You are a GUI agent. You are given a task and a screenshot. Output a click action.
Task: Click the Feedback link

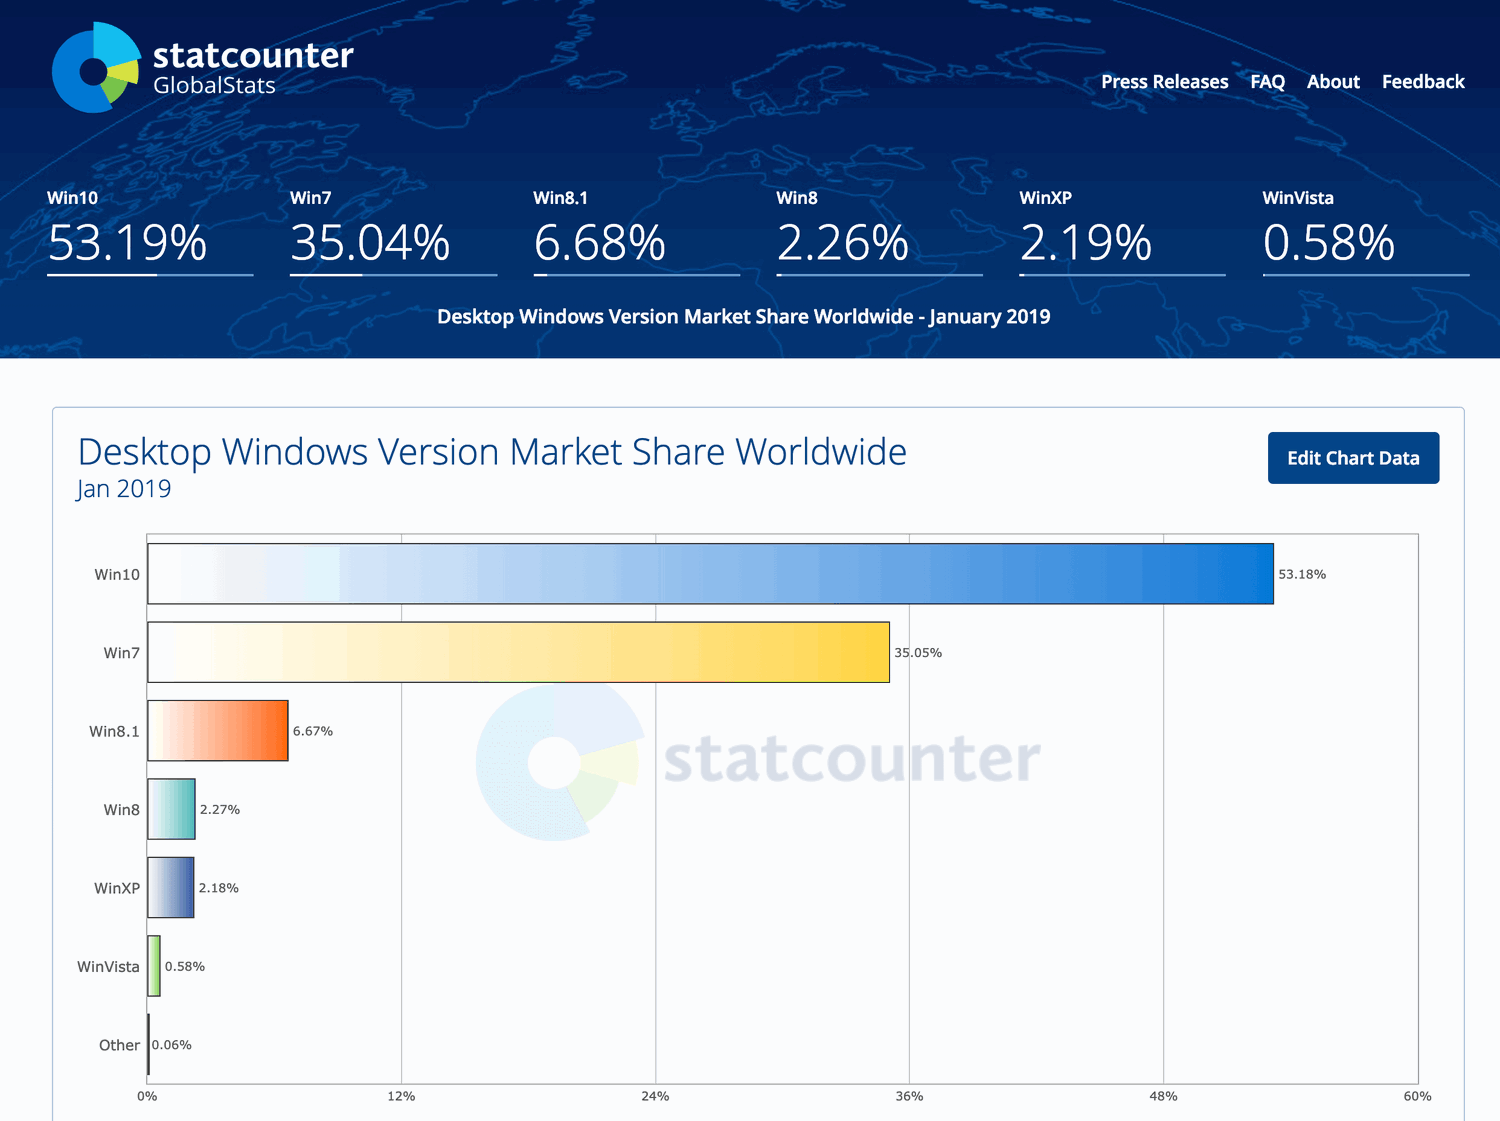pyautogui.click(x=1422, y=82)
